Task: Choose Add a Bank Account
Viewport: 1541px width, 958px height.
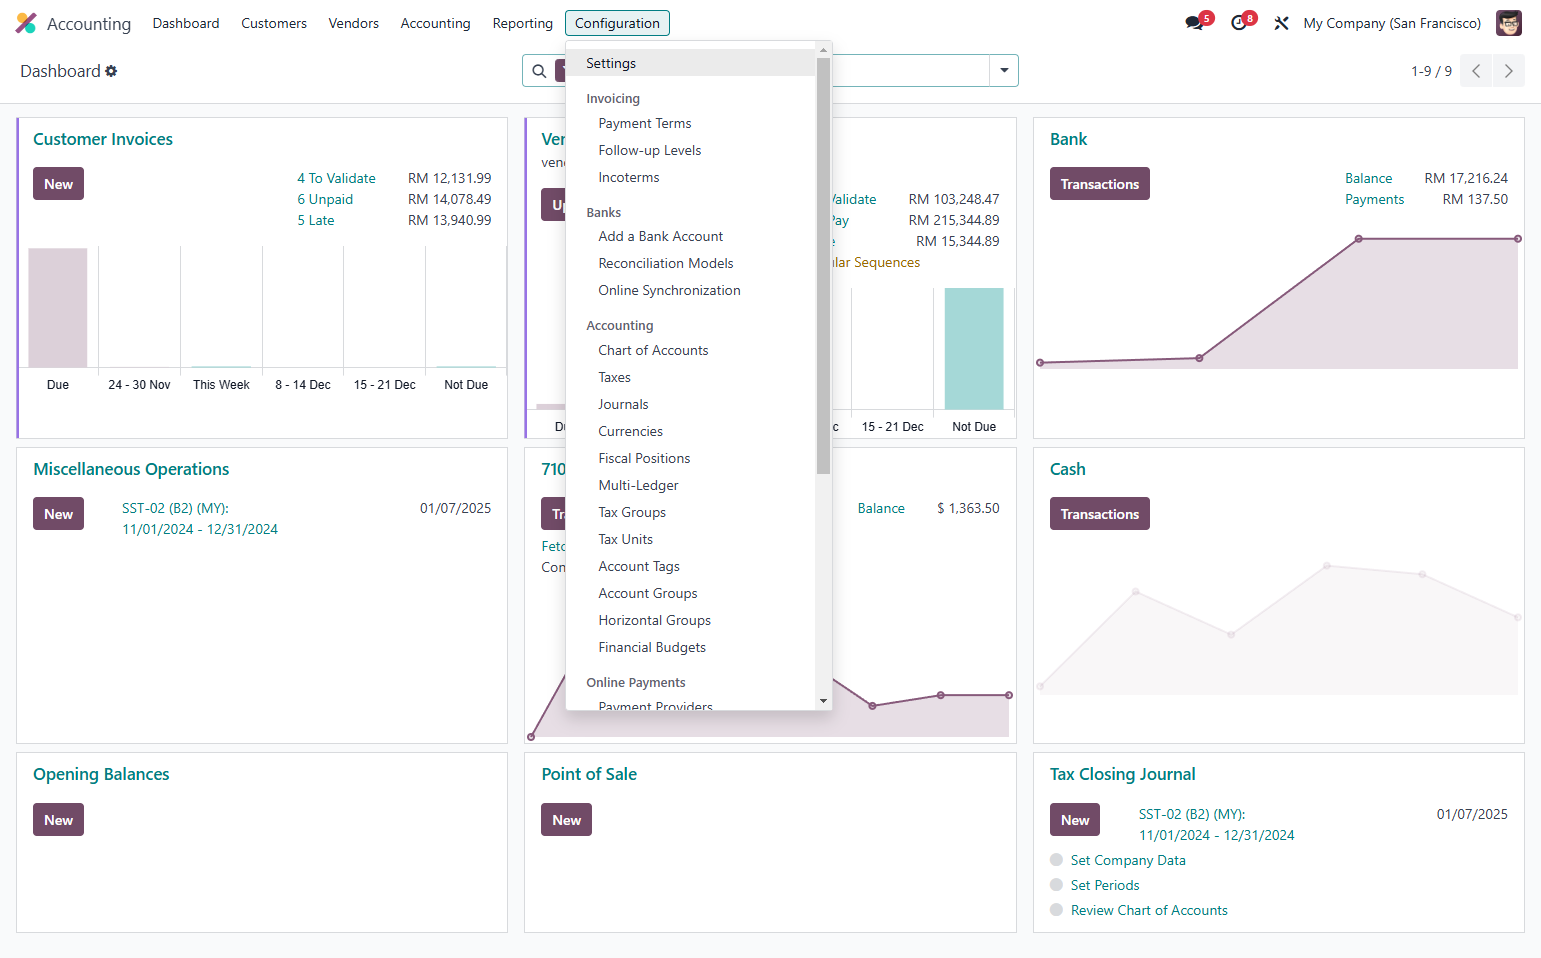Action: (691, 236)
